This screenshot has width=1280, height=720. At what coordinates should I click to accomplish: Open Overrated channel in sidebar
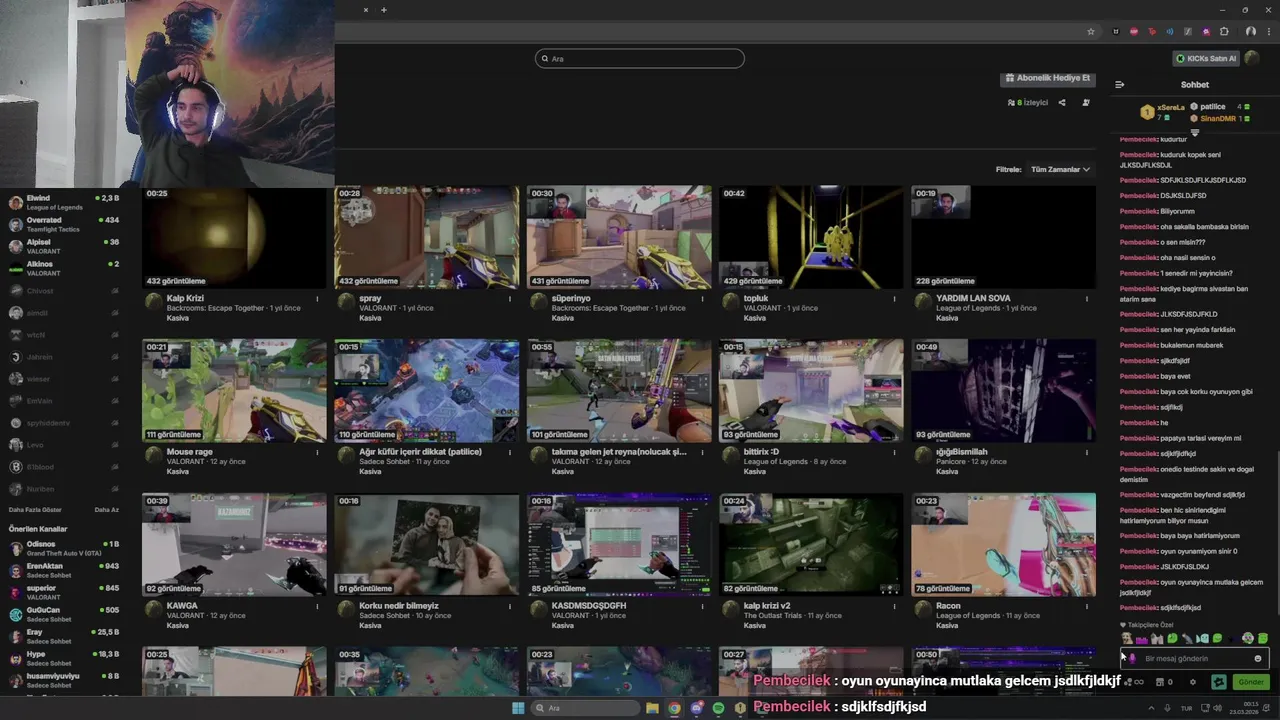click(x=64, y=224)
